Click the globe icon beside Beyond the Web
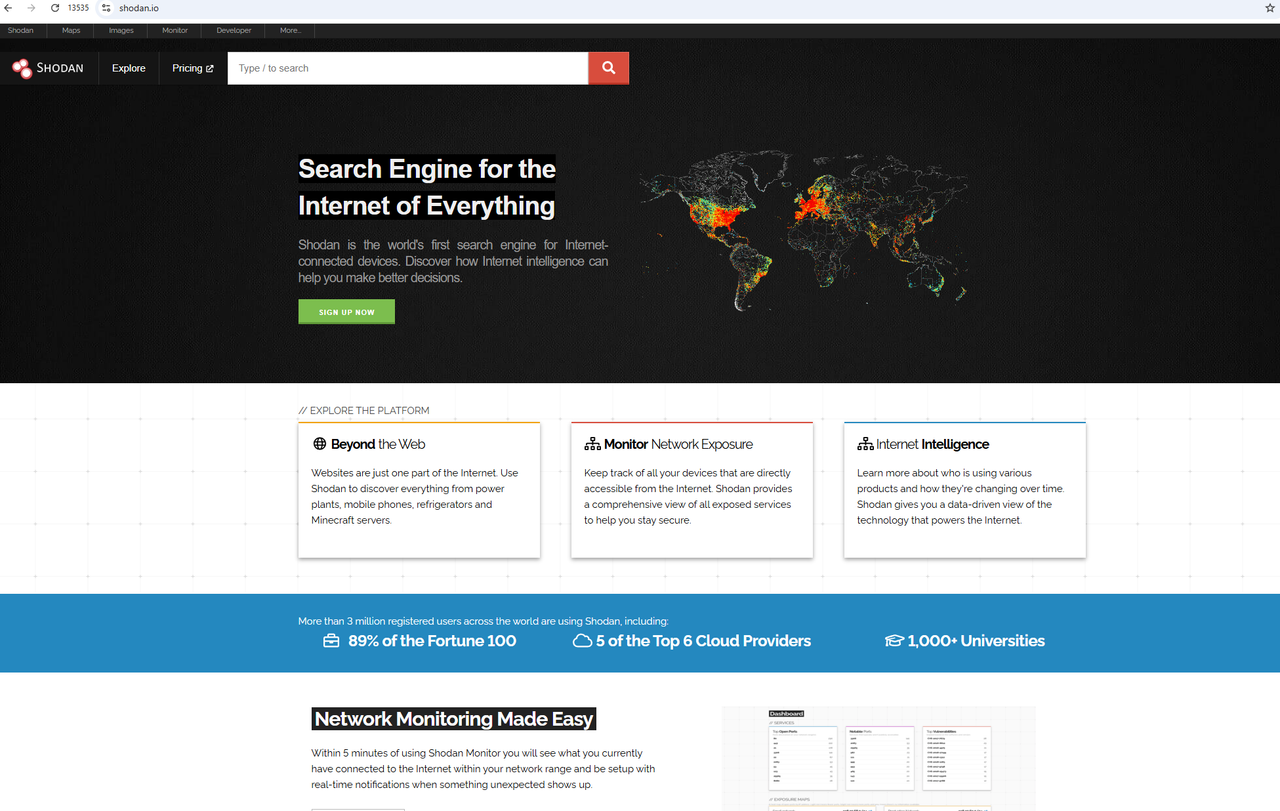This screenshot has width=1280, height=811. 320,444
